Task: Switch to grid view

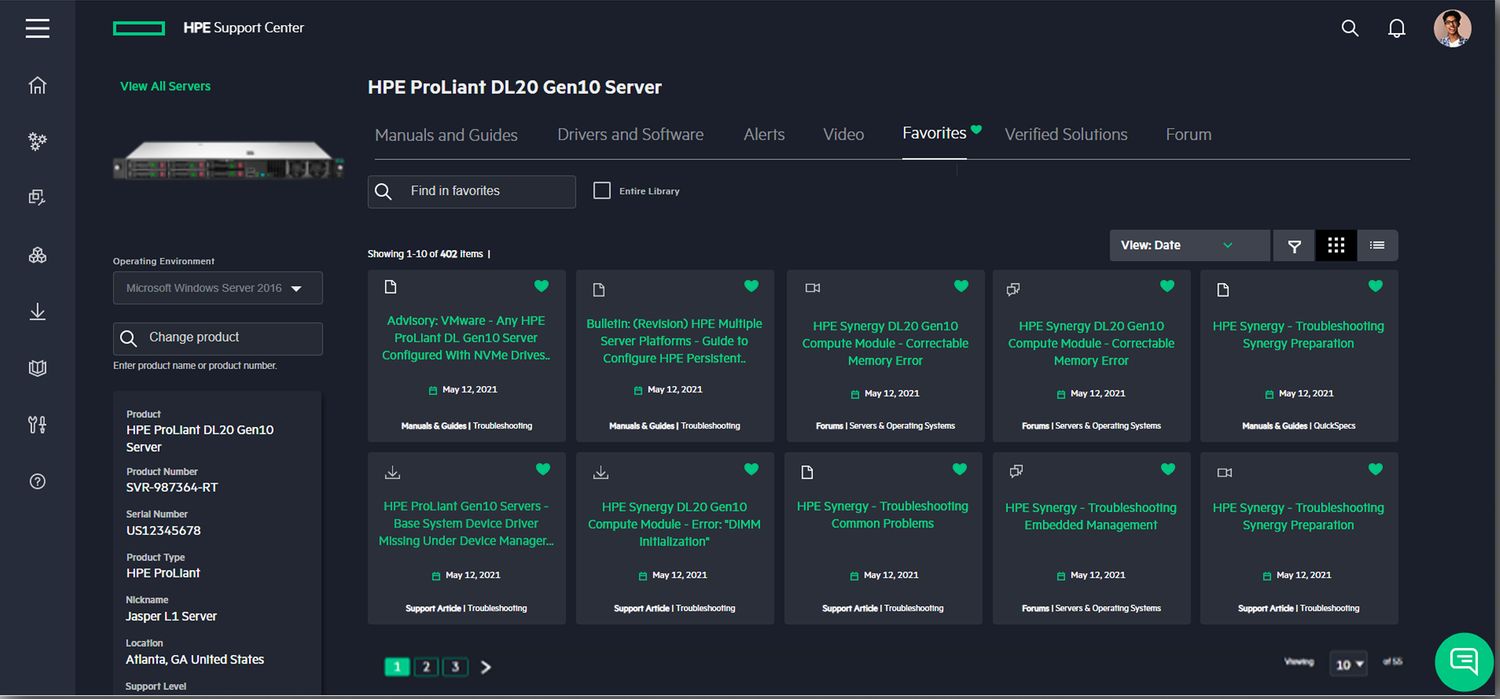Action: click(1336, 246)
